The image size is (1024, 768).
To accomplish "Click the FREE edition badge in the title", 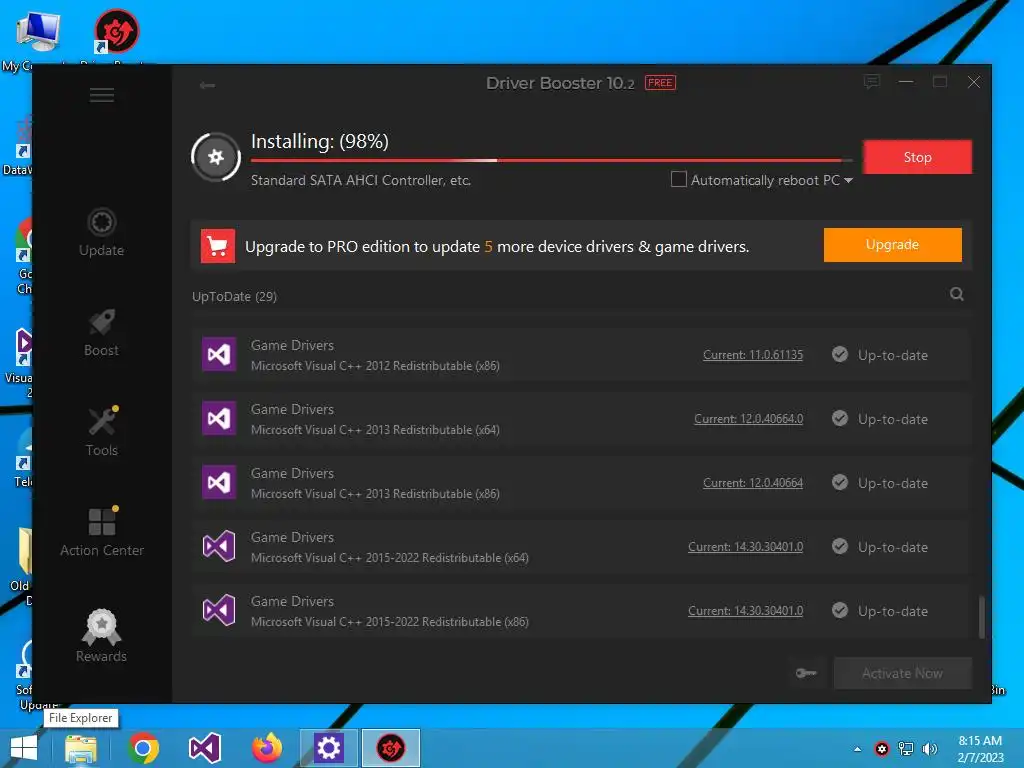I will [x=660, y=83].
